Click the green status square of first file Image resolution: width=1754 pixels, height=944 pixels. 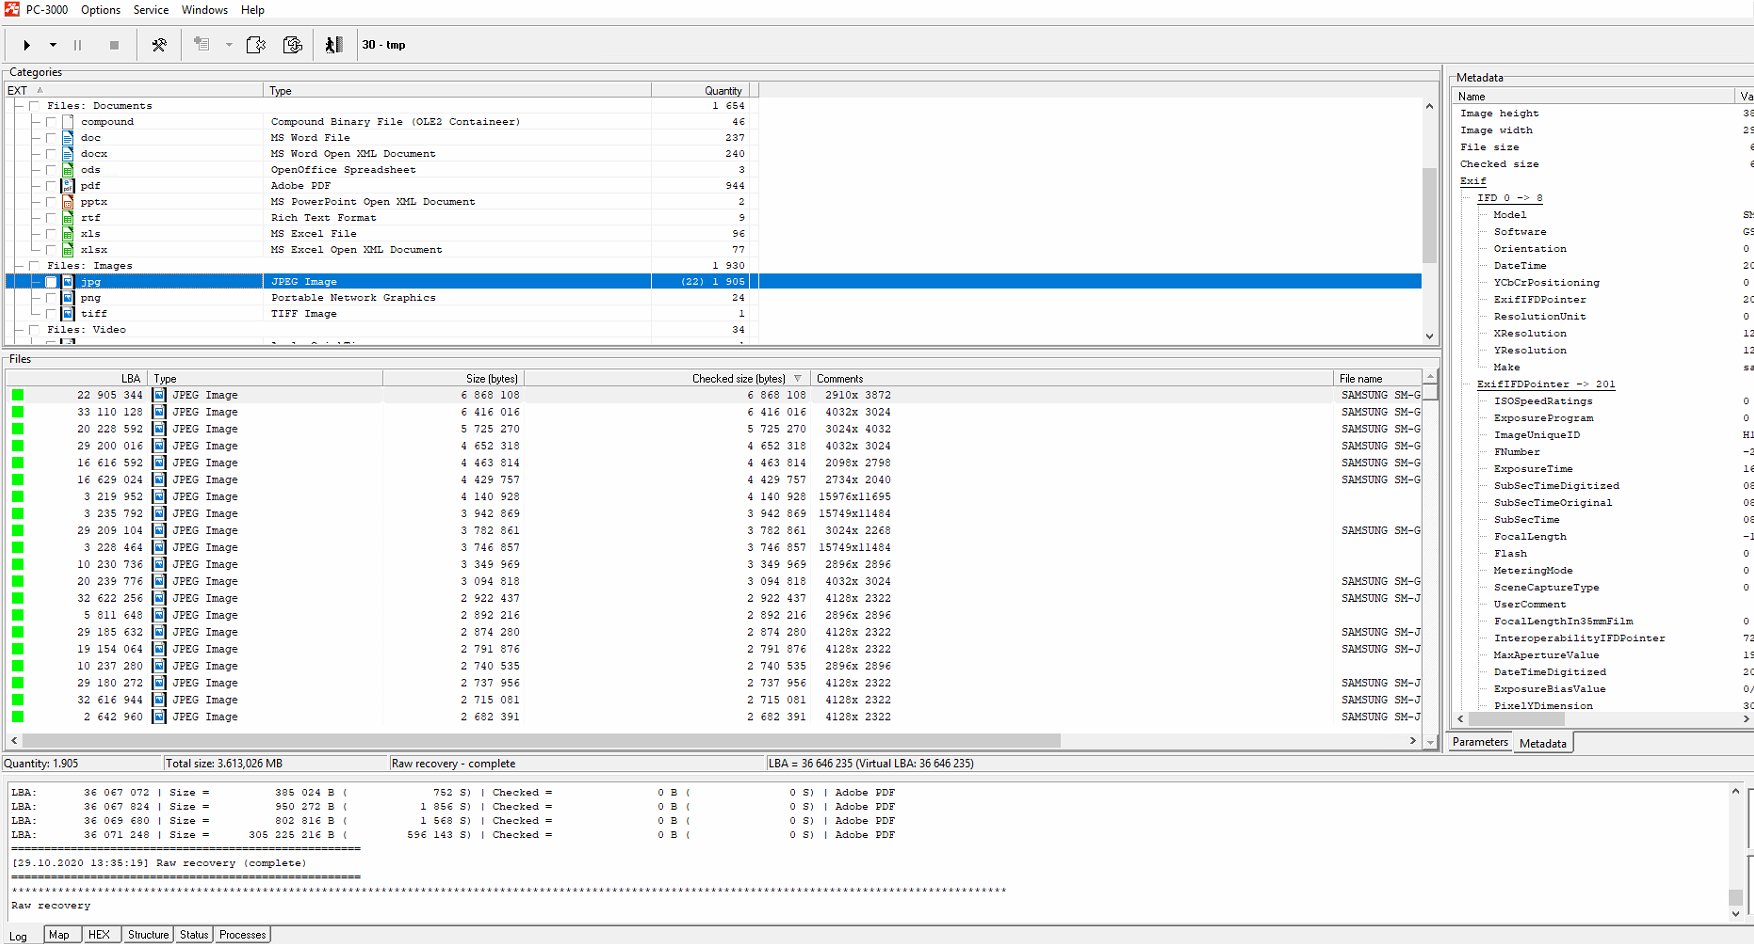[18, 395]
